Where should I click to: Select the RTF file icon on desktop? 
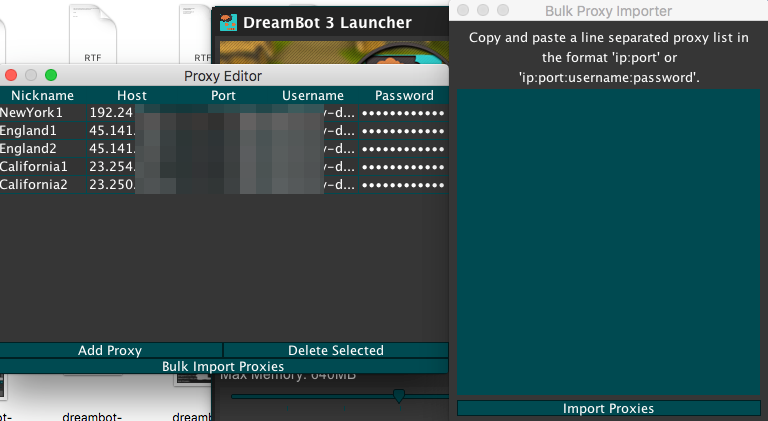tap(93, 34)
